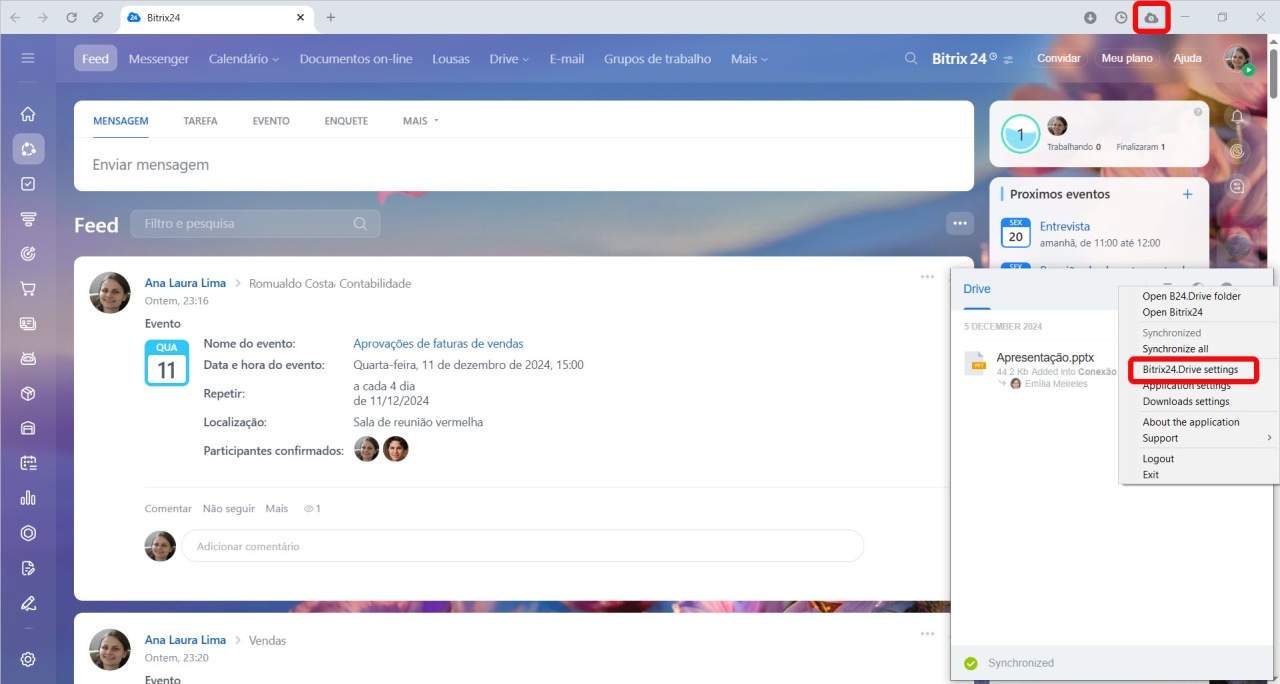Open Documentos on-line nav item
The image size is (1280, 684).
coord(356,59)
